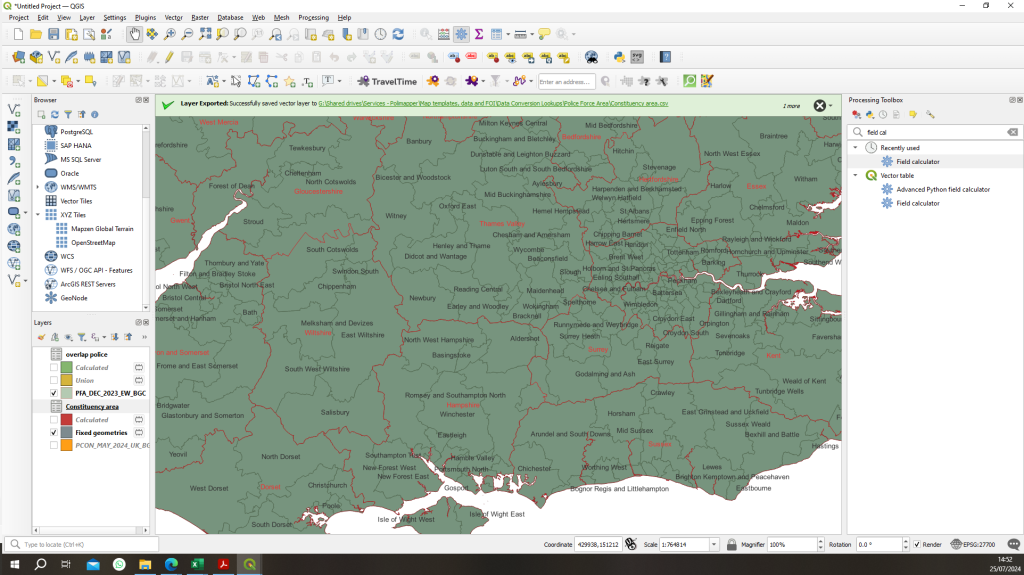The height and width of the screenshot is (575, 1024).
Task: Click the PostgreSQL elephant icon in Browser
Action: [x=51, y=131]
